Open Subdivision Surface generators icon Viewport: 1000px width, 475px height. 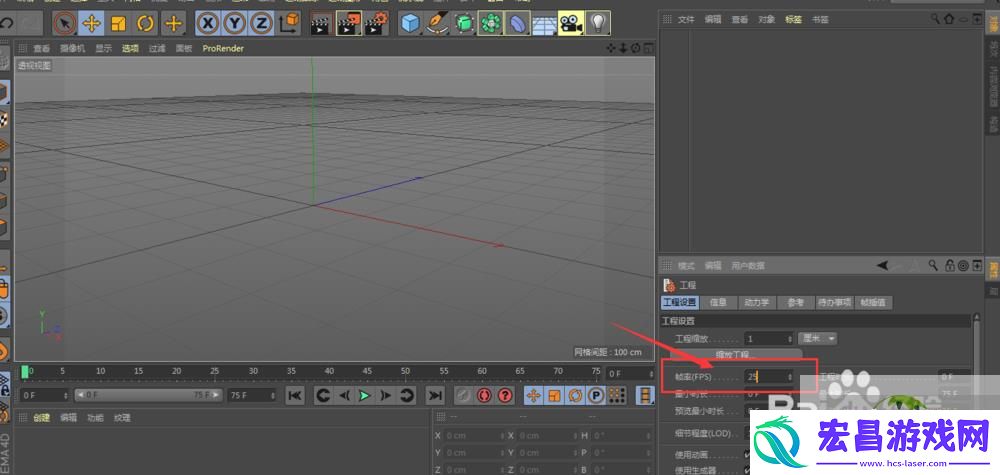click(x=464, y=24)
